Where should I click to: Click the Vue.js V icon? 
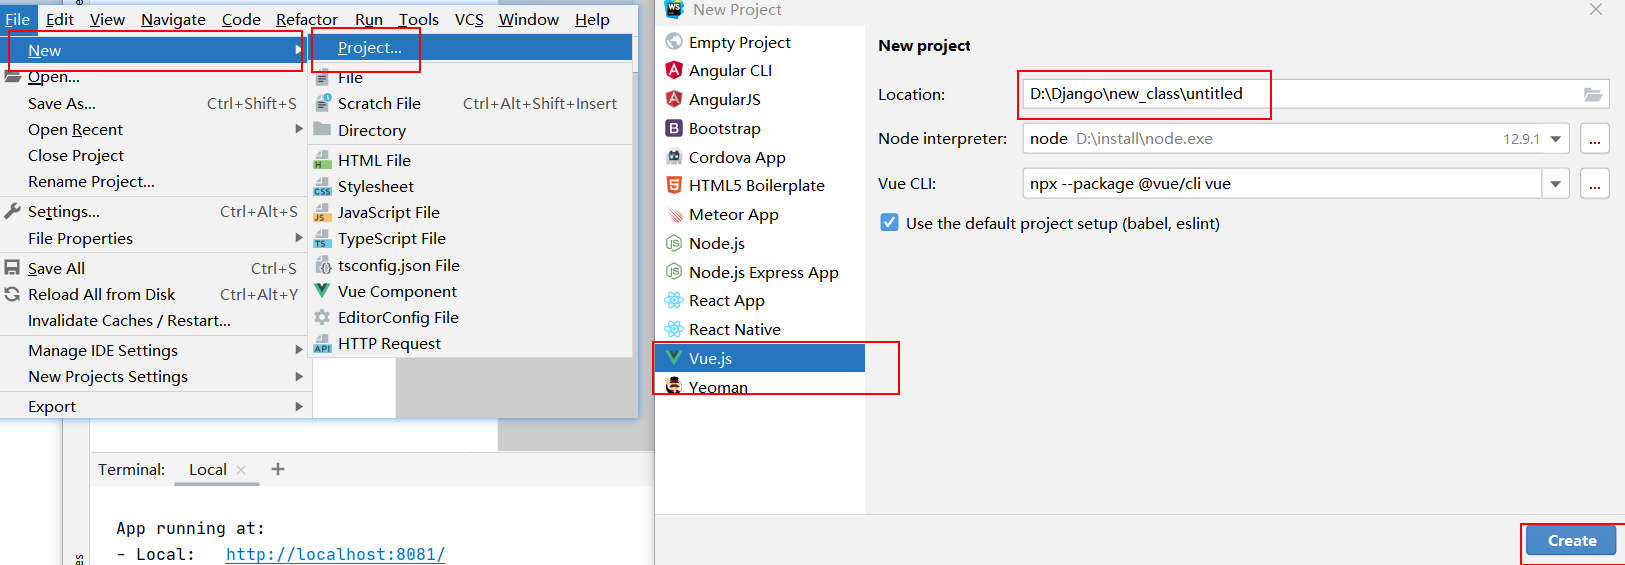(674, 358)
